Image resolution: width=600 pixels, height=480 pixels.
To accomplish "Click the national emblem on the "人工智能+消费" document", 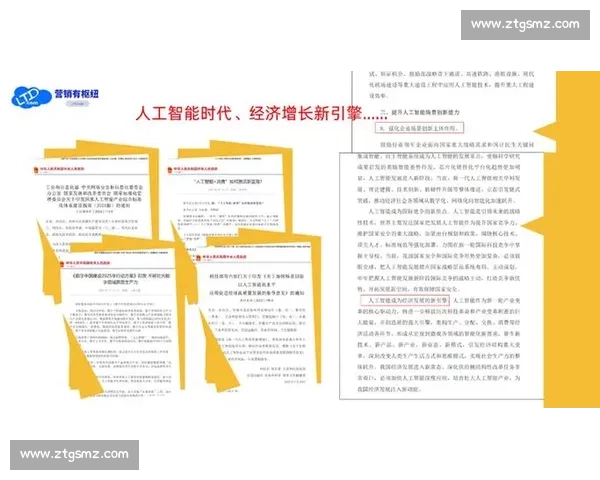I will 170,170.
